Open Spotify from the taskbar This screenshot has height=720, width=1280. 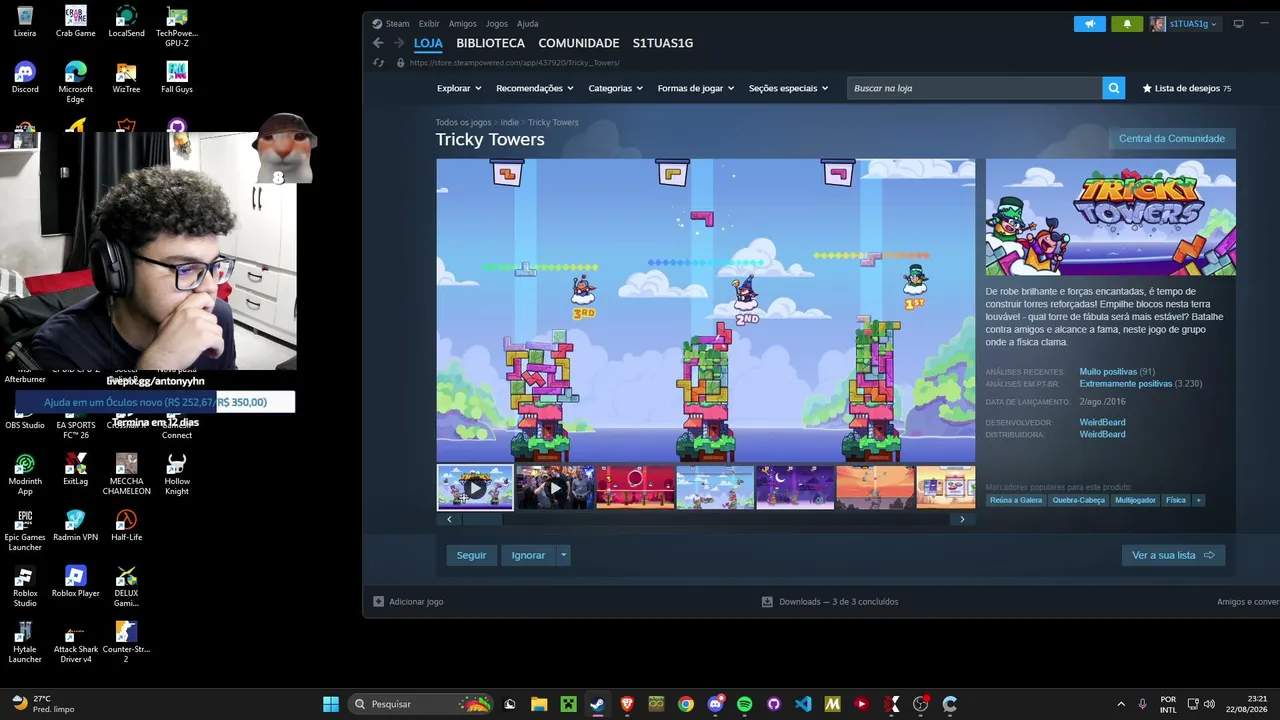(744, 704)
